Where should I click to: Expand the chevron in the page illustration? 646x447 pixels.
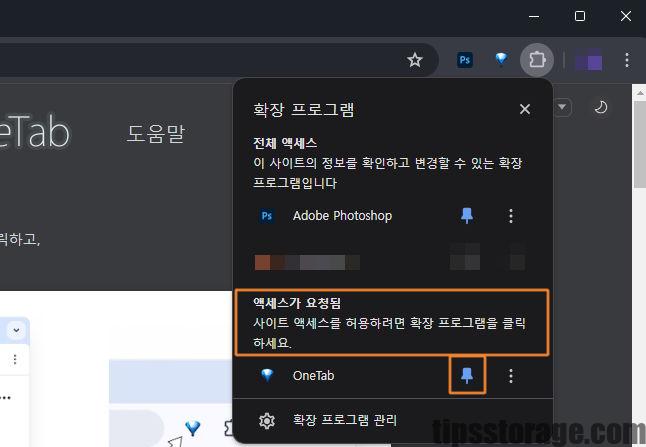16,330
